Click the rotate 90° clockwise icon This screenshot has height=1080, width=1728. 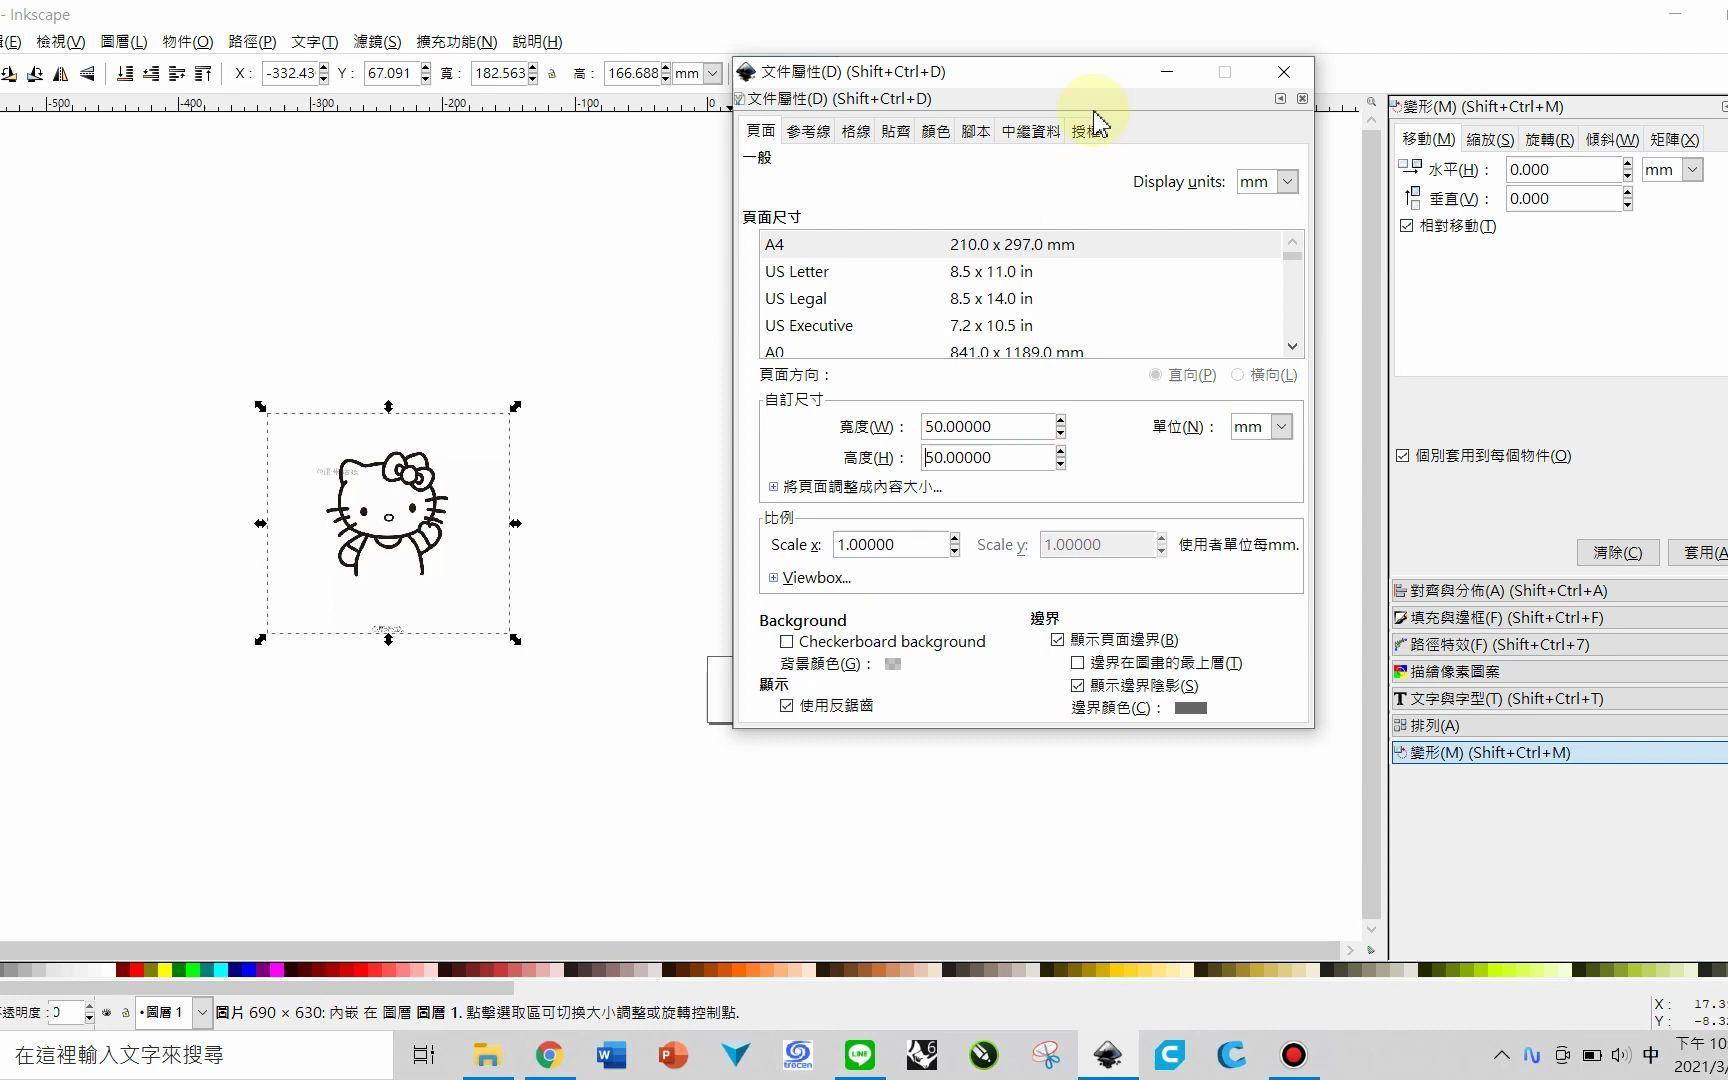35,73
